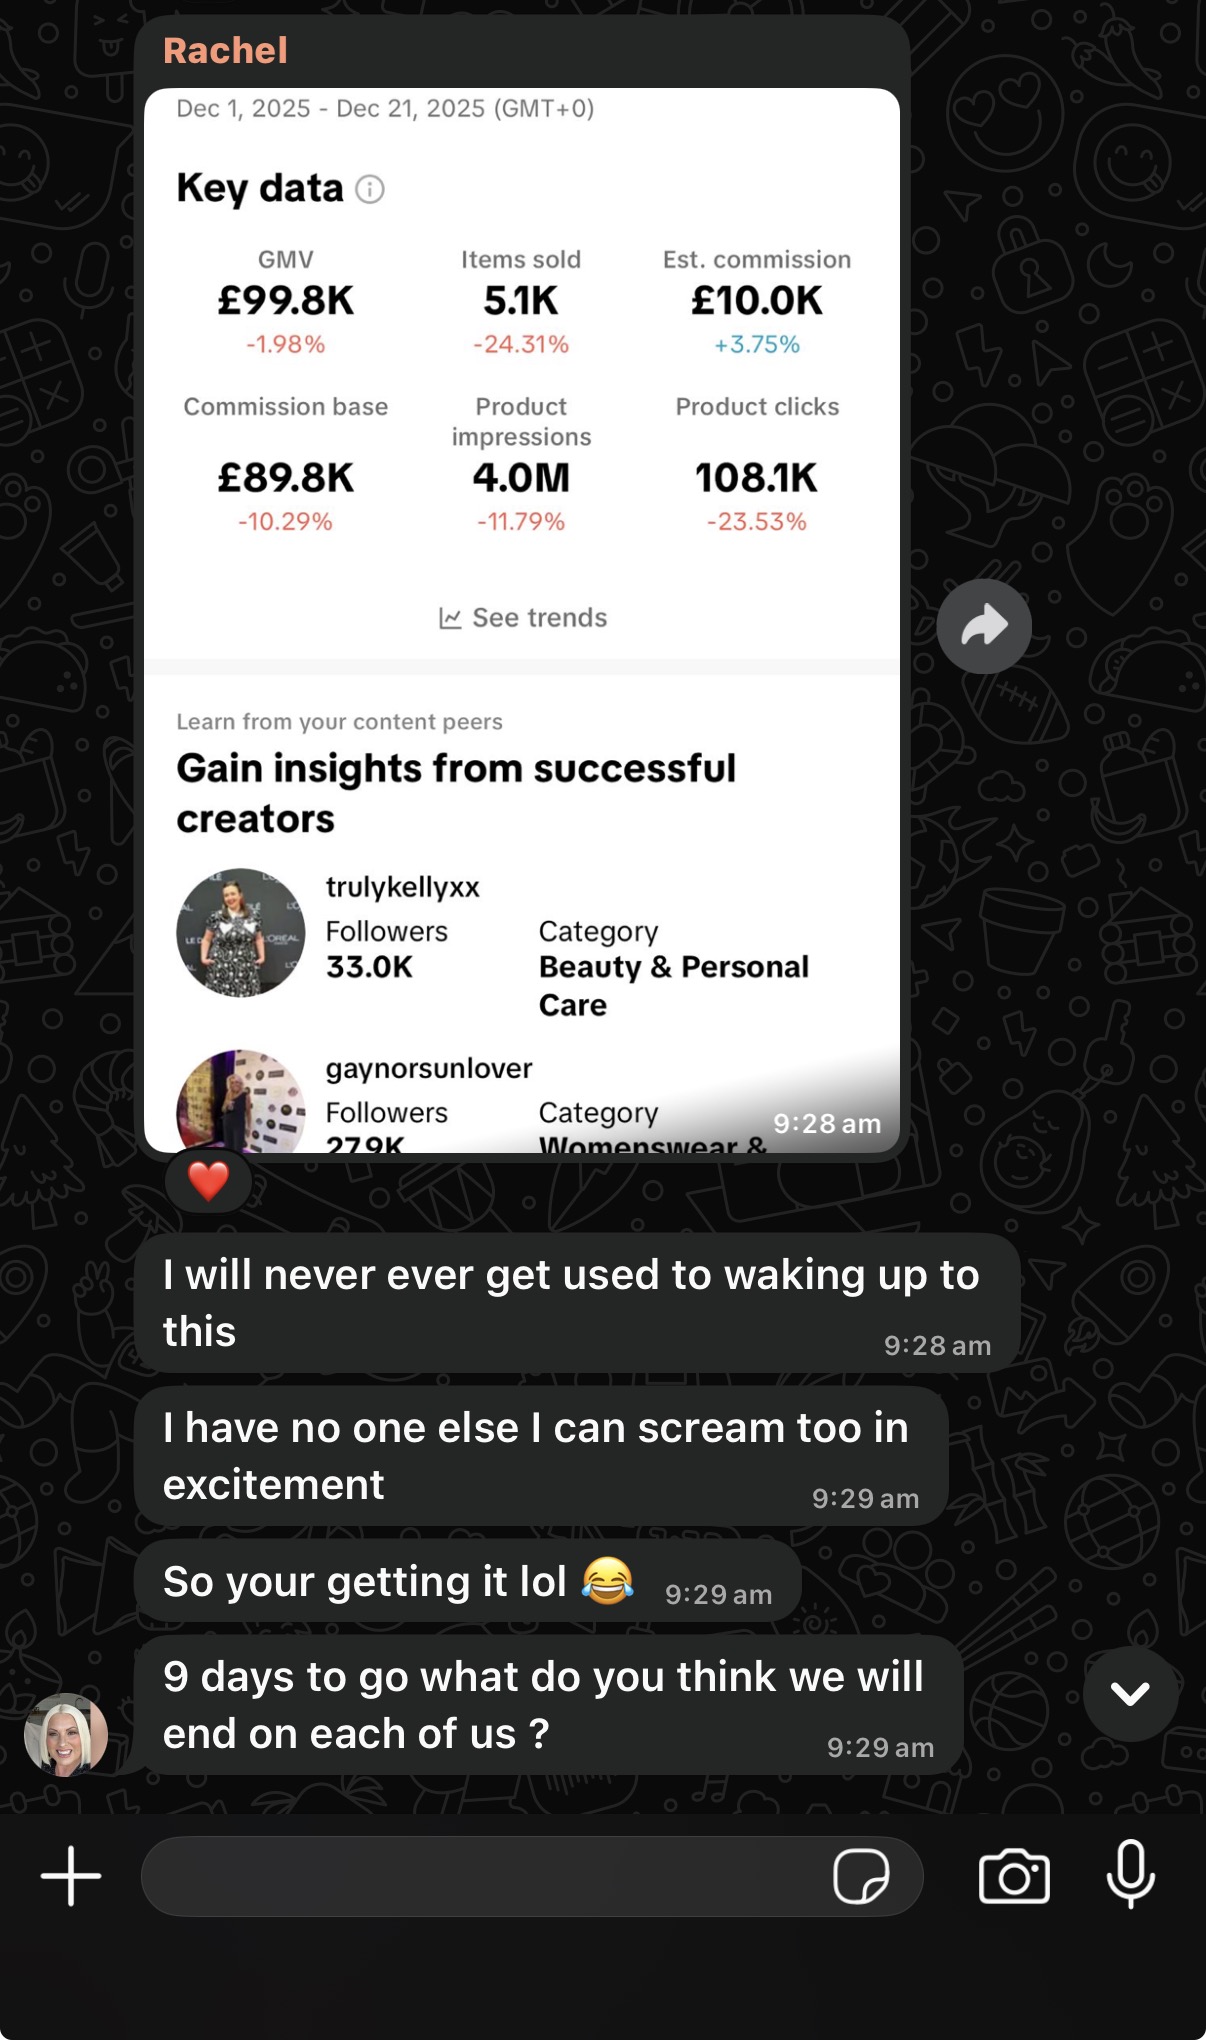Image resolution: width=1206 pixels, height=2040 pixels.
Task: Tap the red heart reaction
Action: coord(208,1181)
